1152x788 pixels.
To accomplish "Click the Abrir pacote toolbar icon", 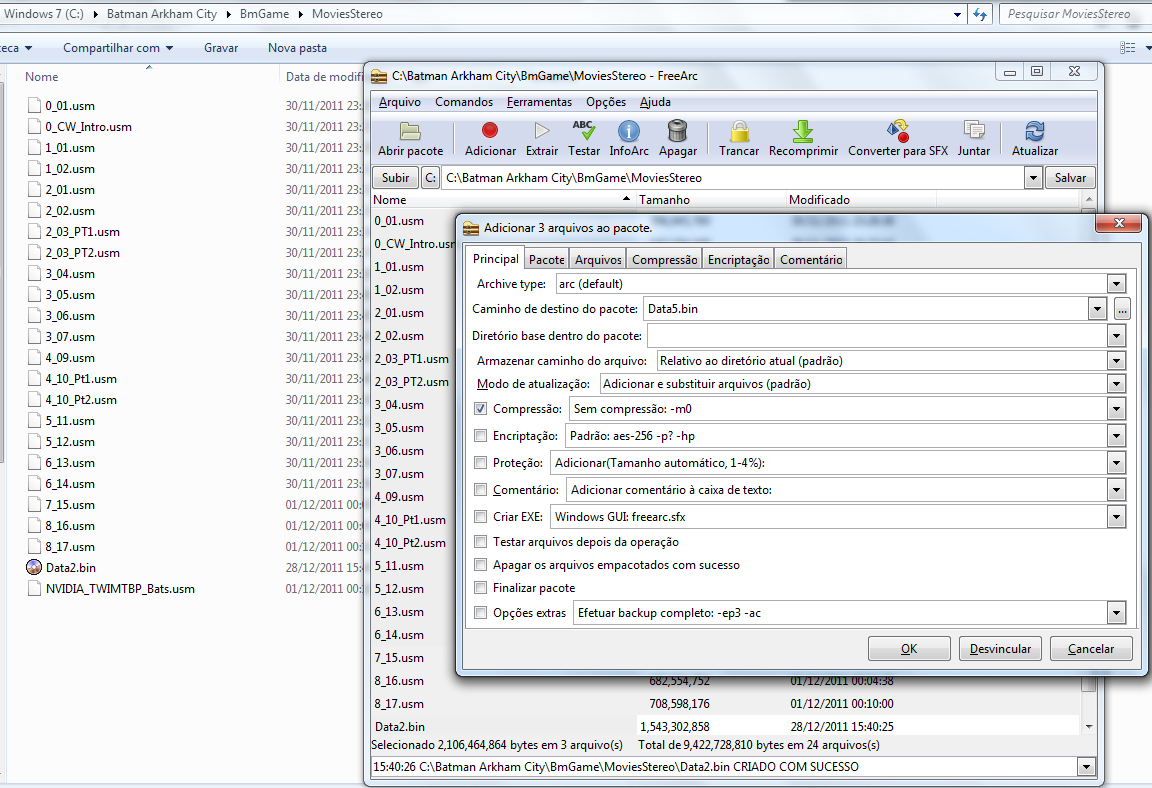I will (410, 131).
